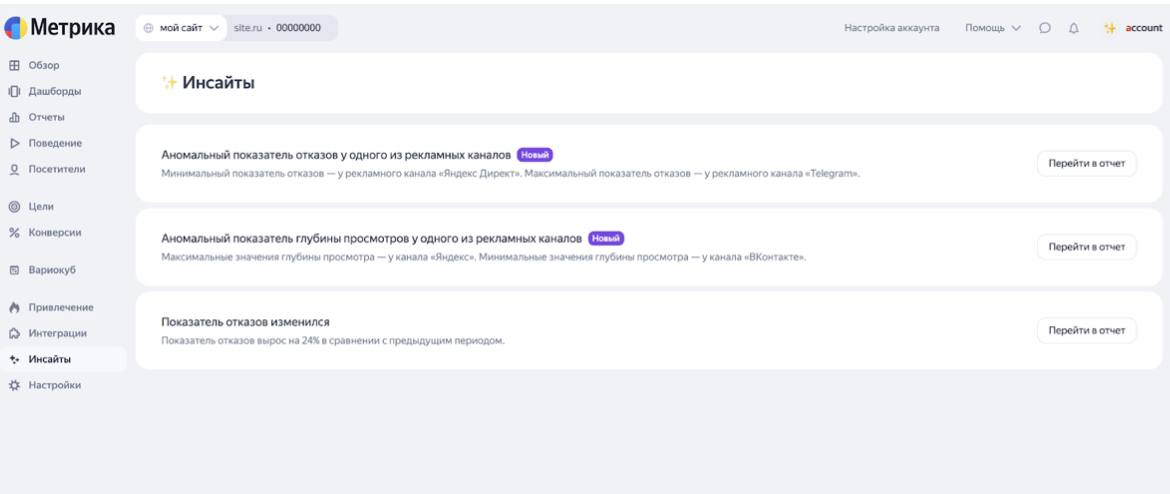The image size is (1170, 494).
Task: Click «Перейти в отчет» for view-depth anomaly insight
Action: [1086, 247]
